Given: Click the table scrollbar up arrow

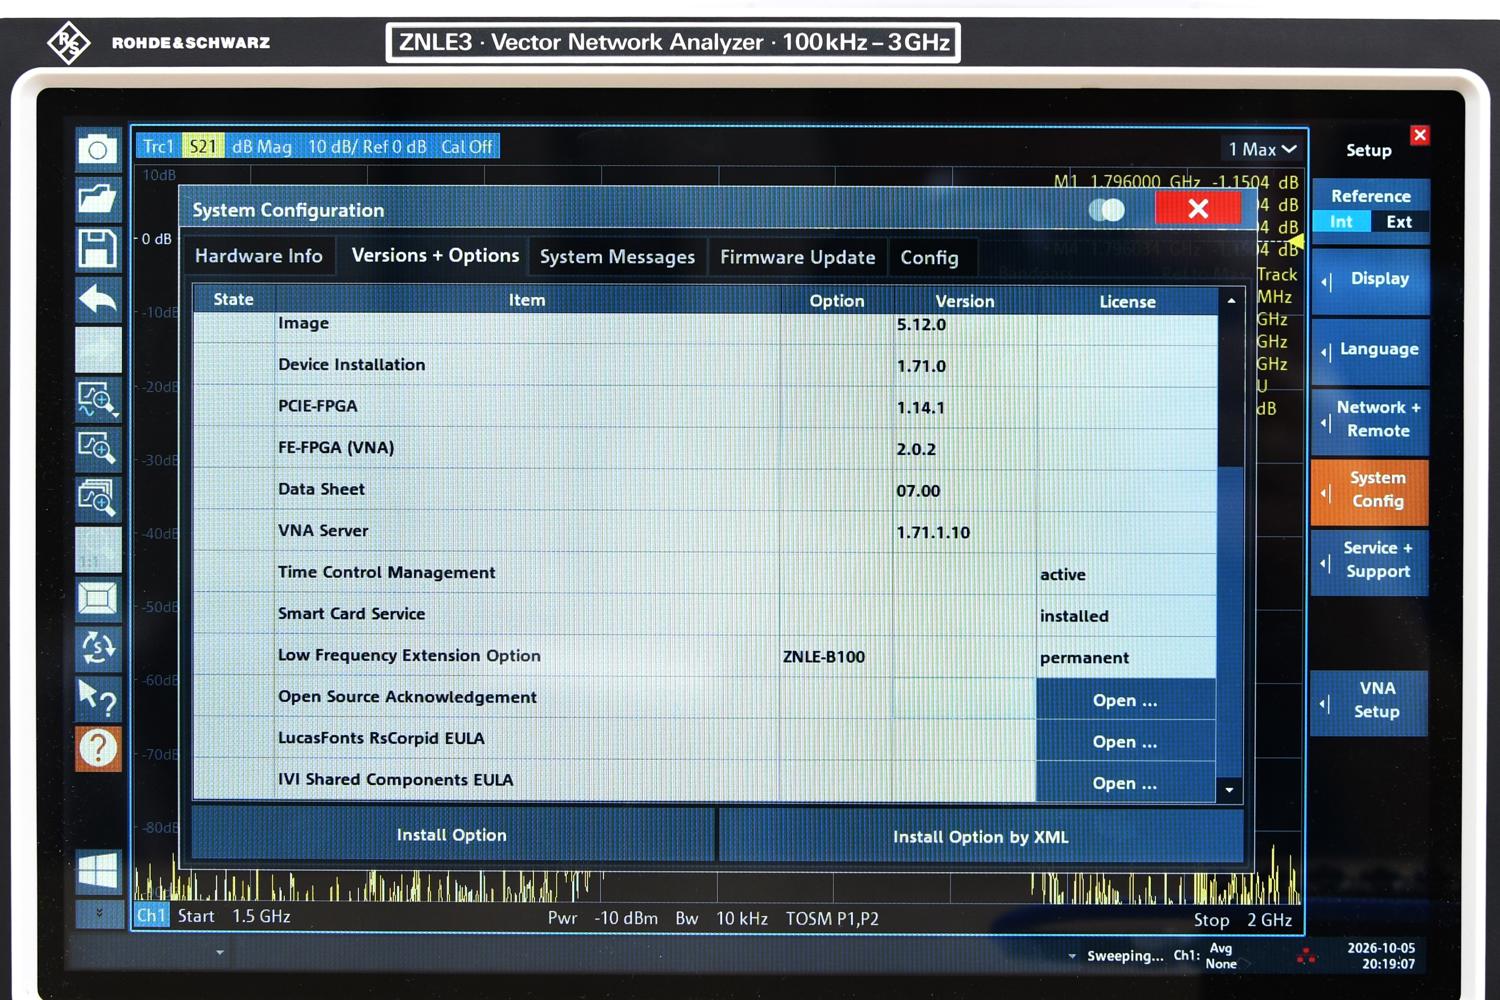Looking at the screenshot, I should pyautogui.click(x=1231, y=300).
